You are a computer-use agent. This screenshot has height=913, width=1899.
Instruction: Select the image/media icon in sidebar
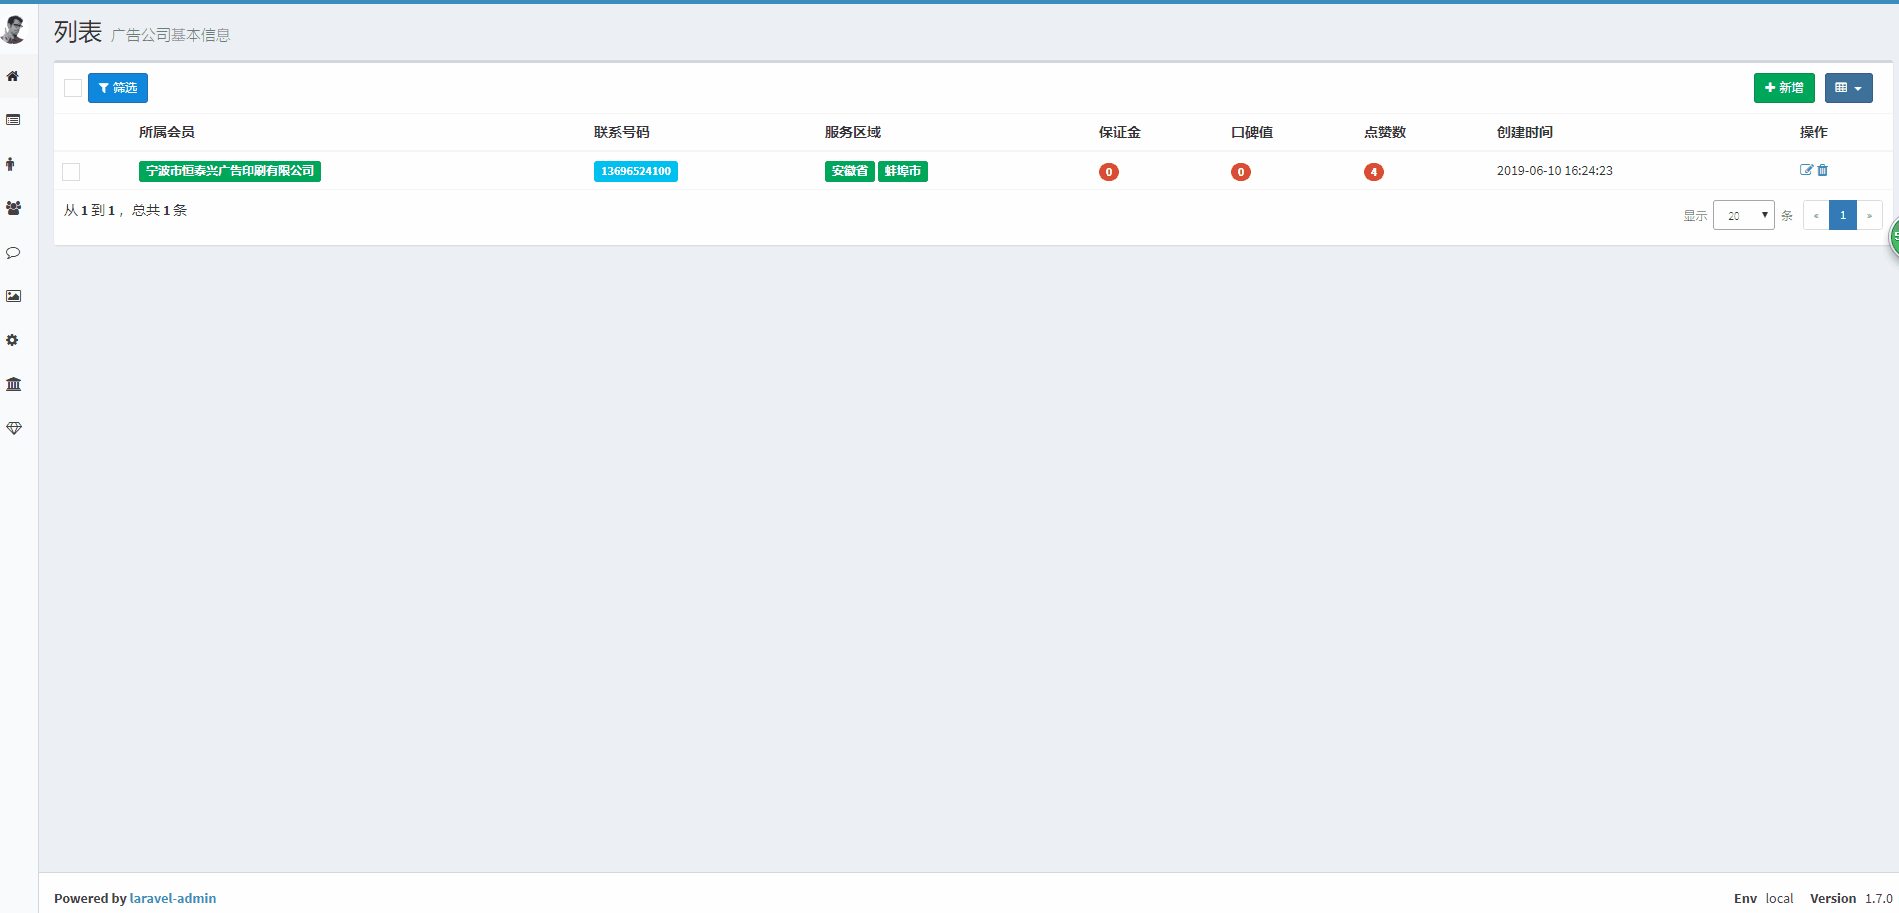13,296
